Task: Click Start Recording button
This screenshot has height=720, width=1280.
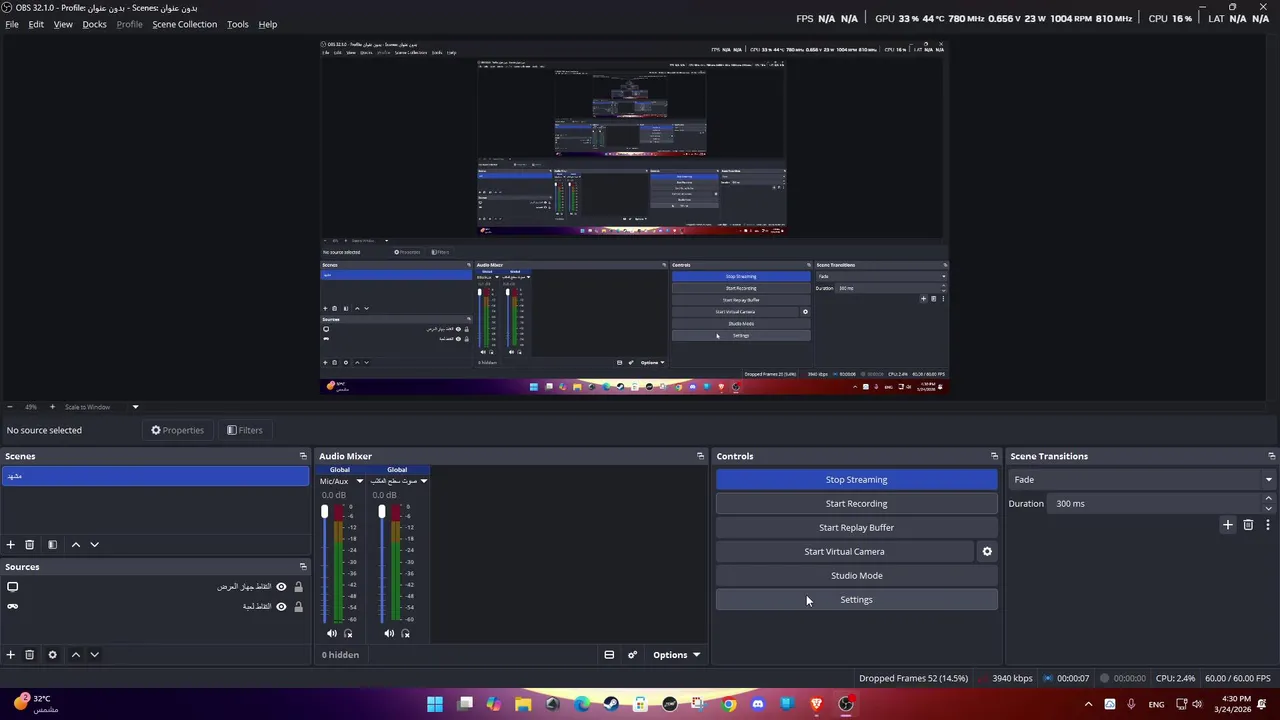Action: click(x=857, y=504)
